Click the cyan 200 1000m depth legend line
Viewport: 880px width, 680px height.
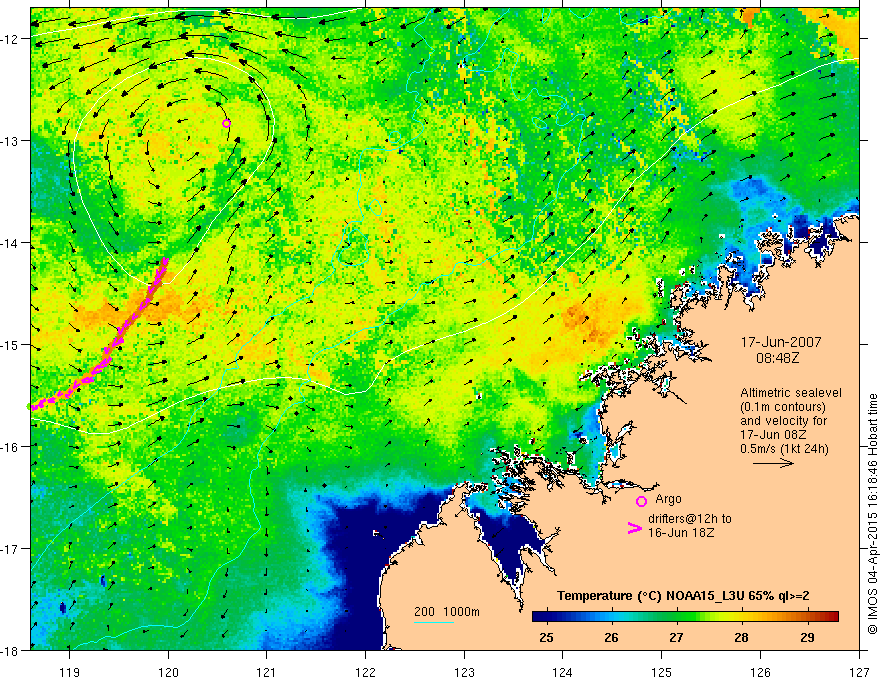point(434,622)
